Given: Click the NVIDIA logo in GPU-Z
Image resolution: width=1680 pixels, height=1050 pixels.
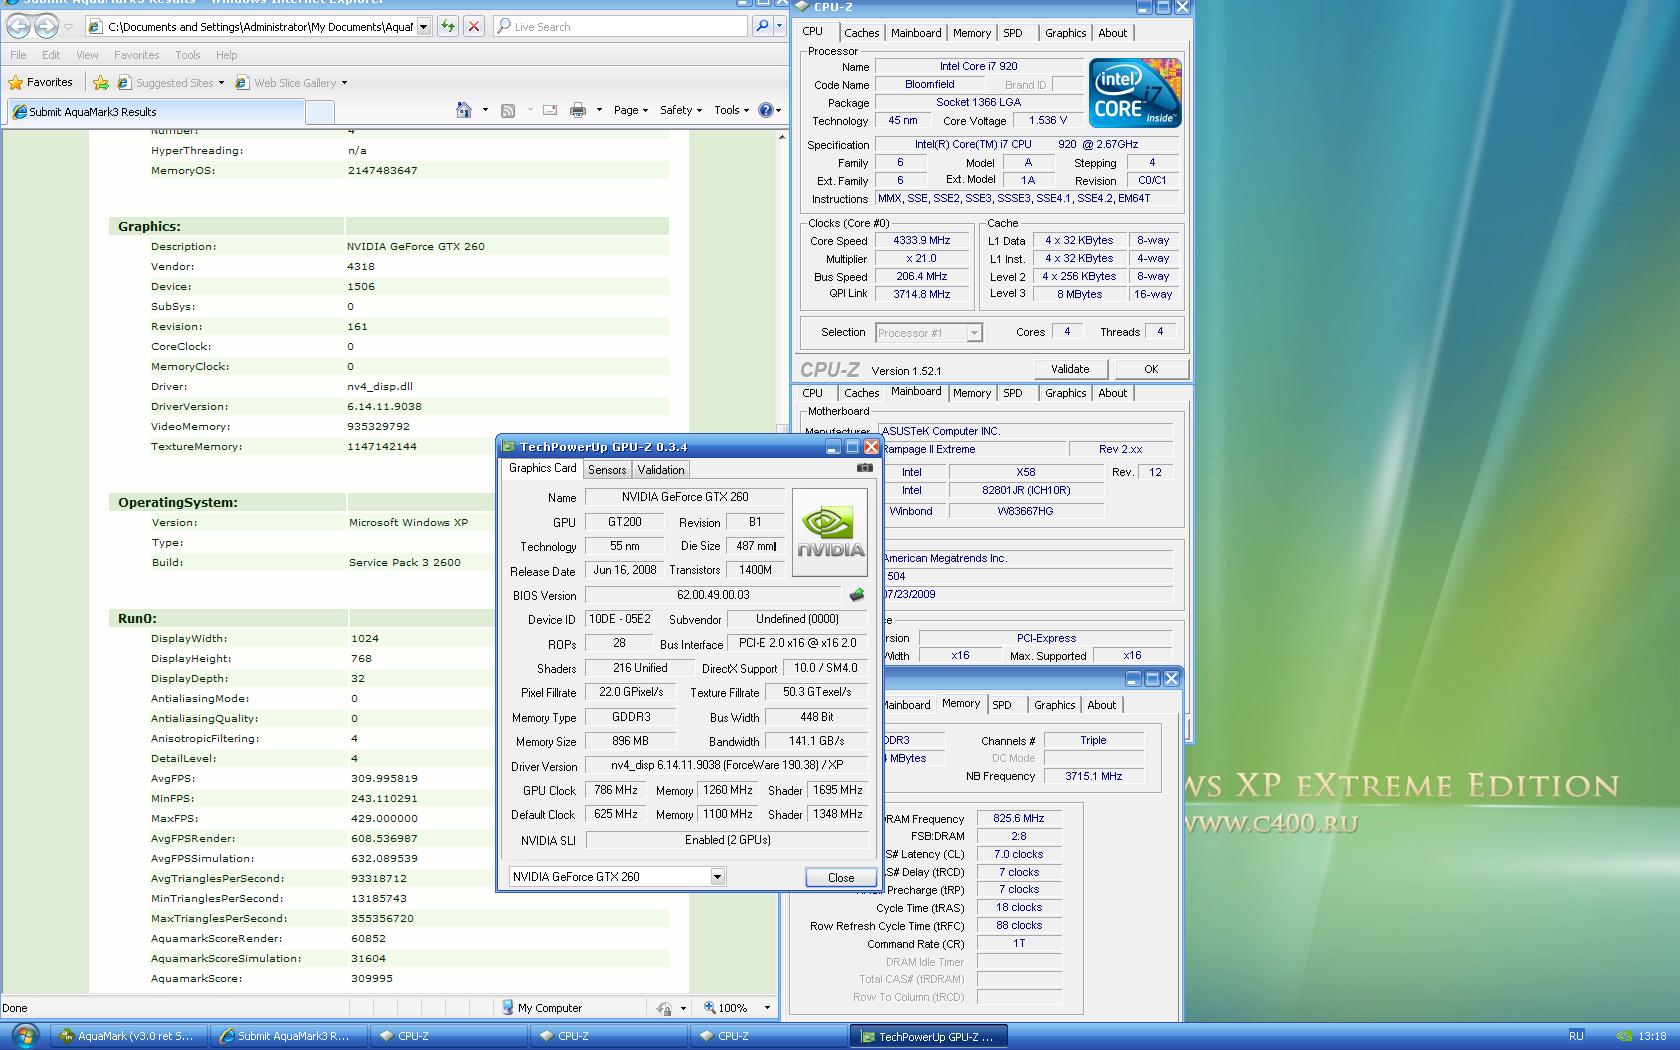Looking at the screenshot, I should point(830,532).
